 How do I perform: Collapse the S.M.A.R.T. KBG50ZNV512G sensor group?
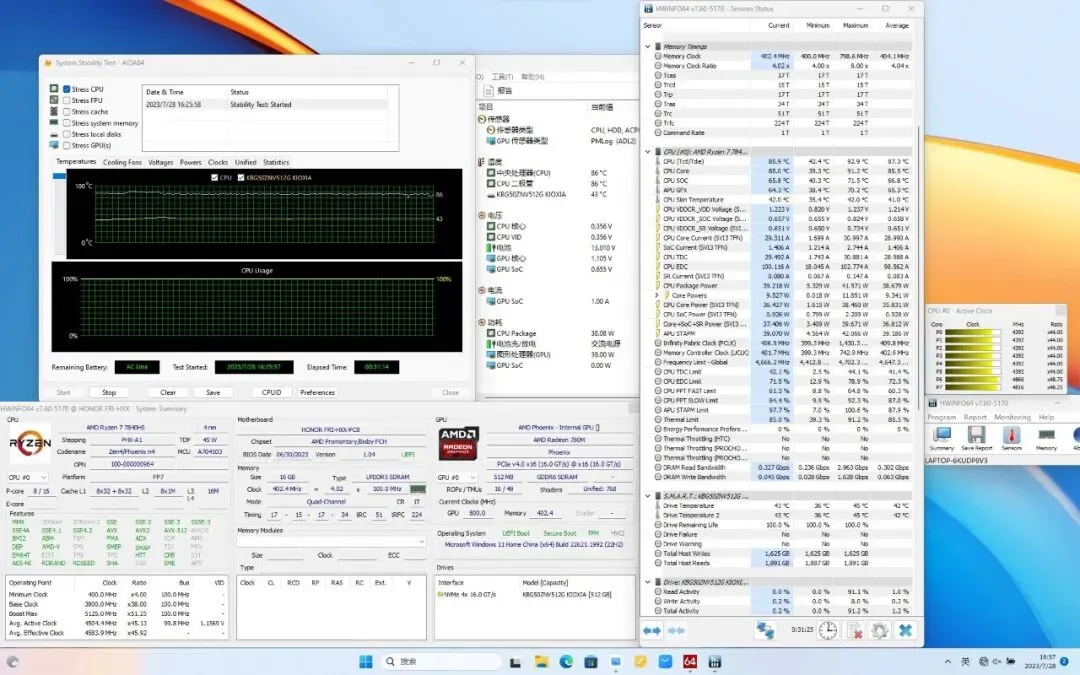647,496
